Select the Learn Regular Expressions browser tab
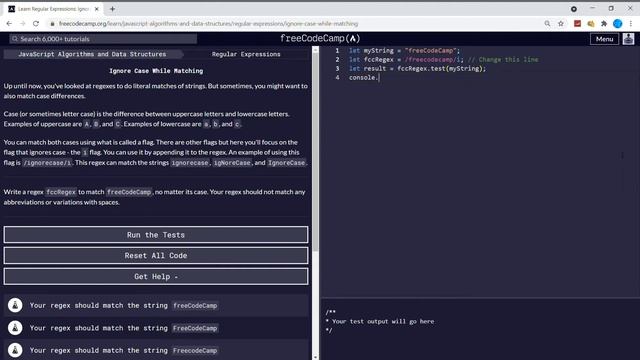The height and width of the screenshot is (360, 640). pos(53,9)
